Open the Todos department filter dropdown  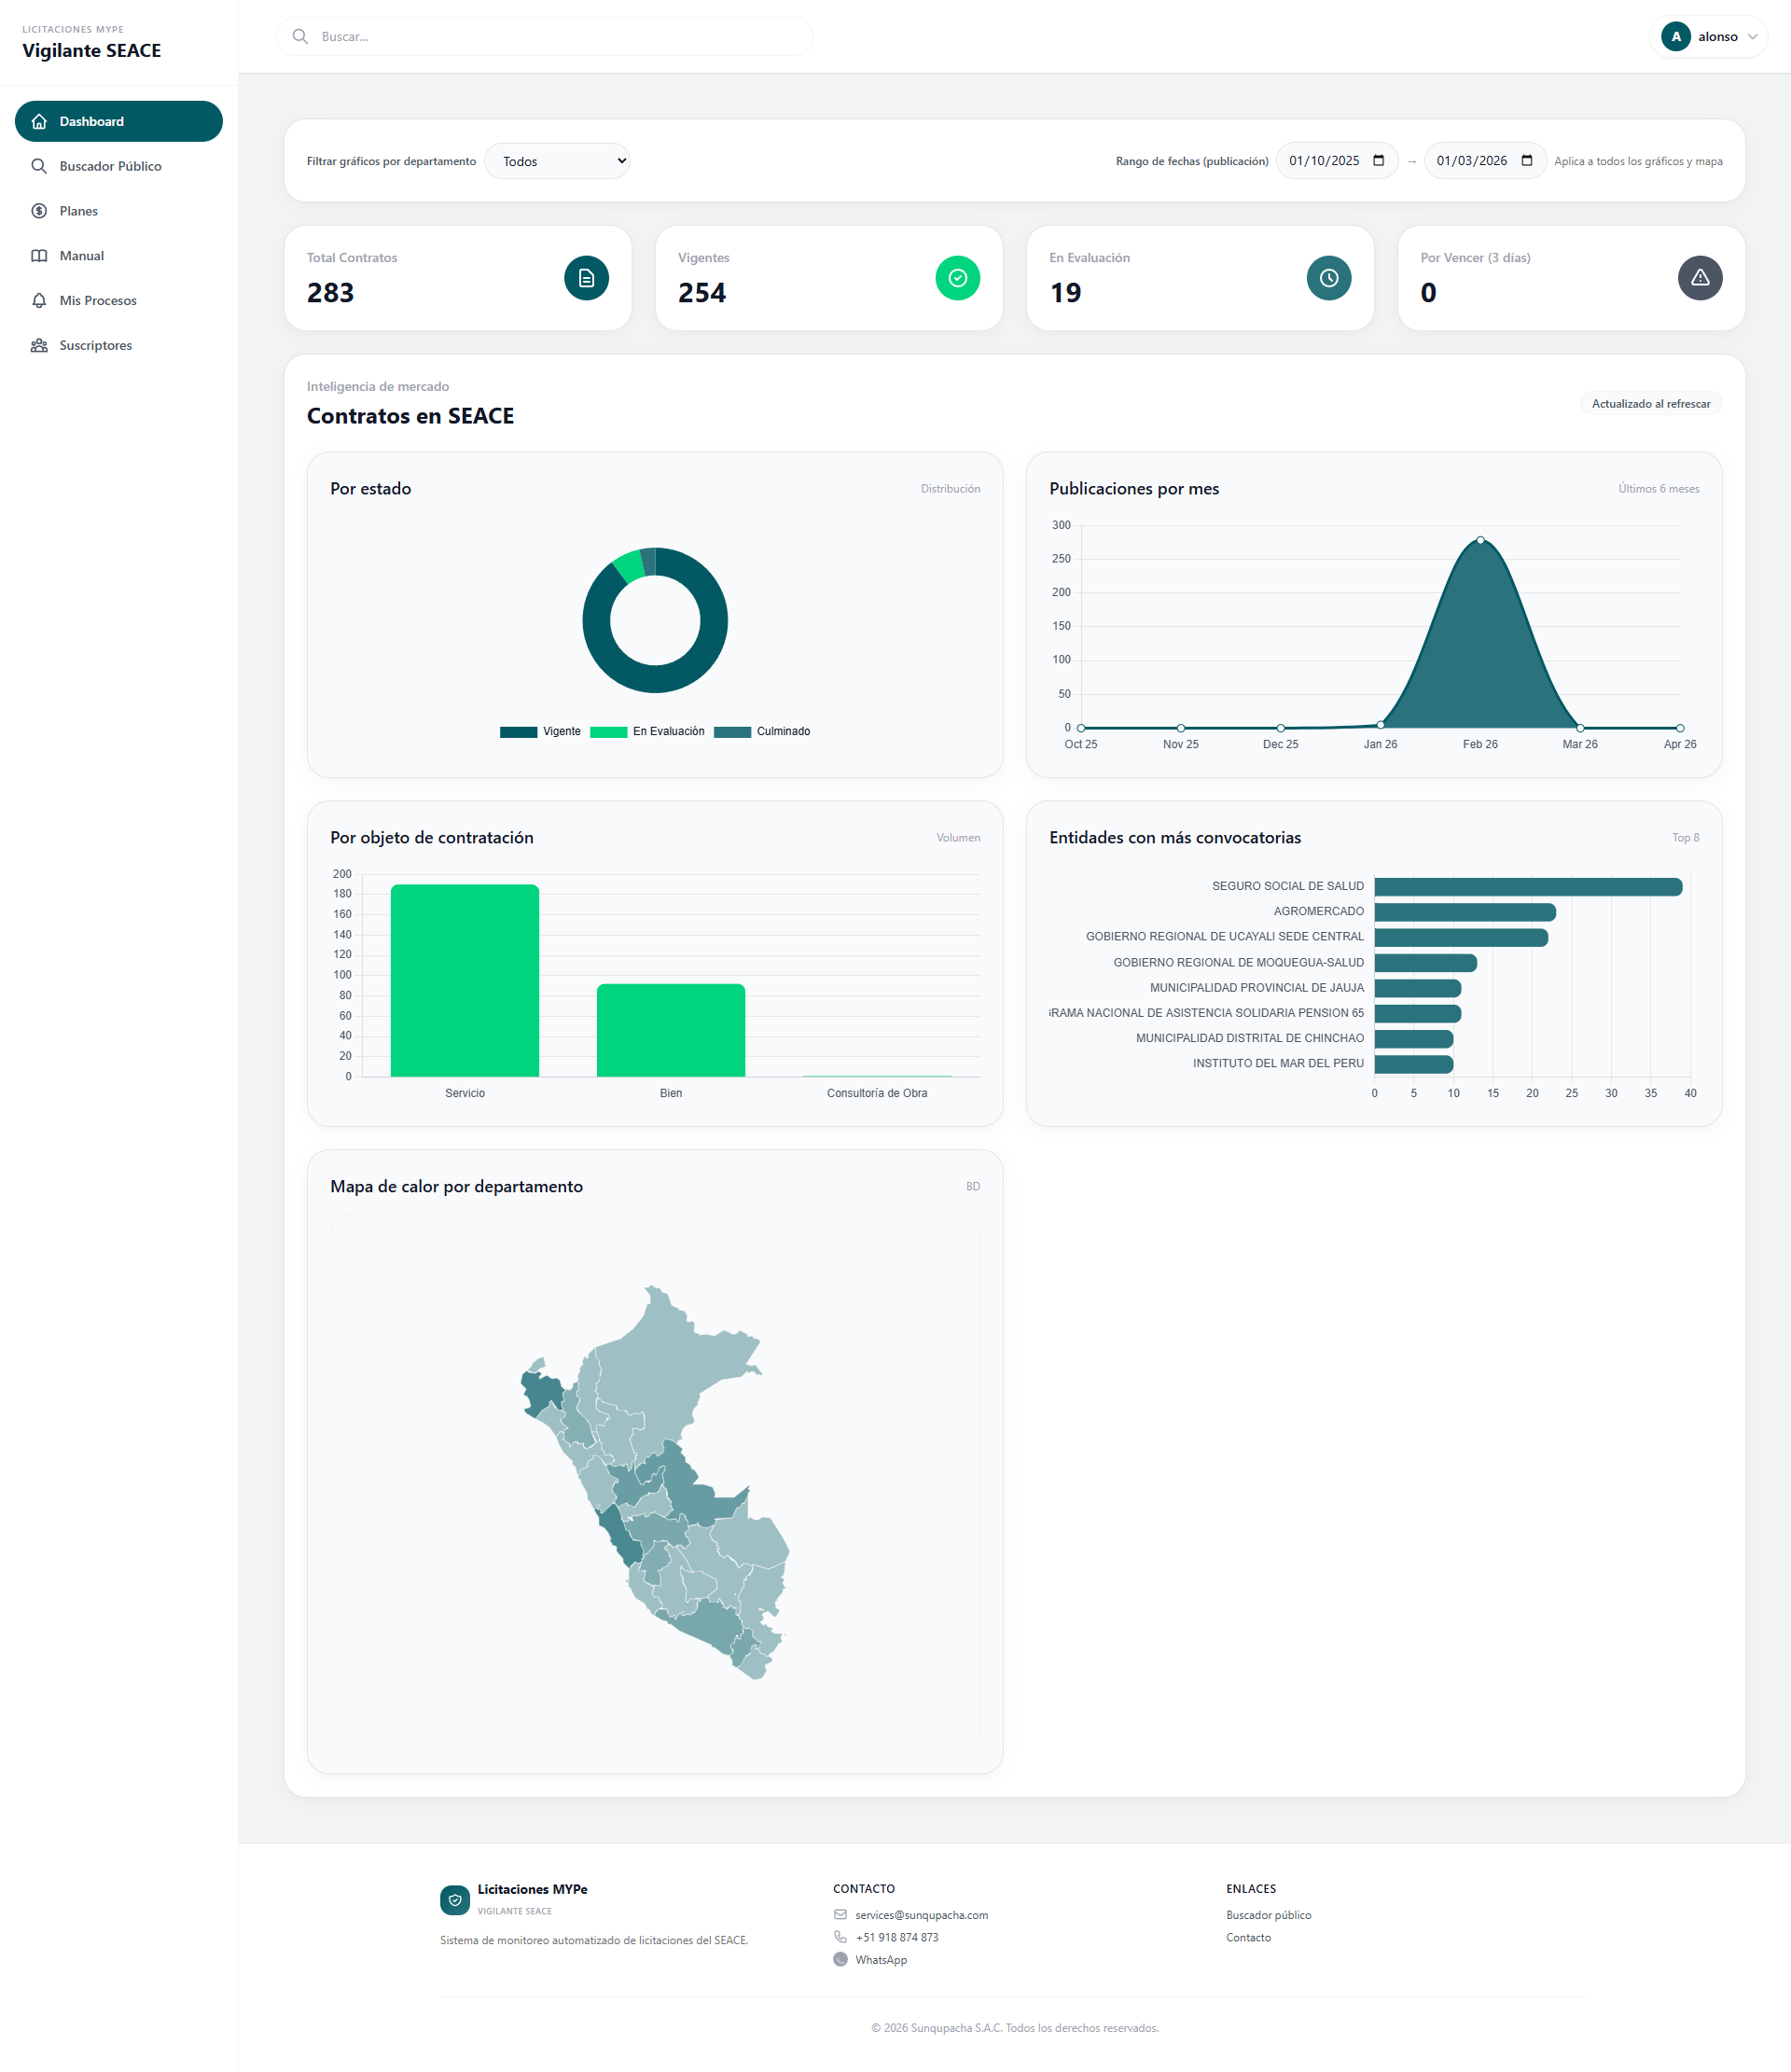tap(557, 160)
